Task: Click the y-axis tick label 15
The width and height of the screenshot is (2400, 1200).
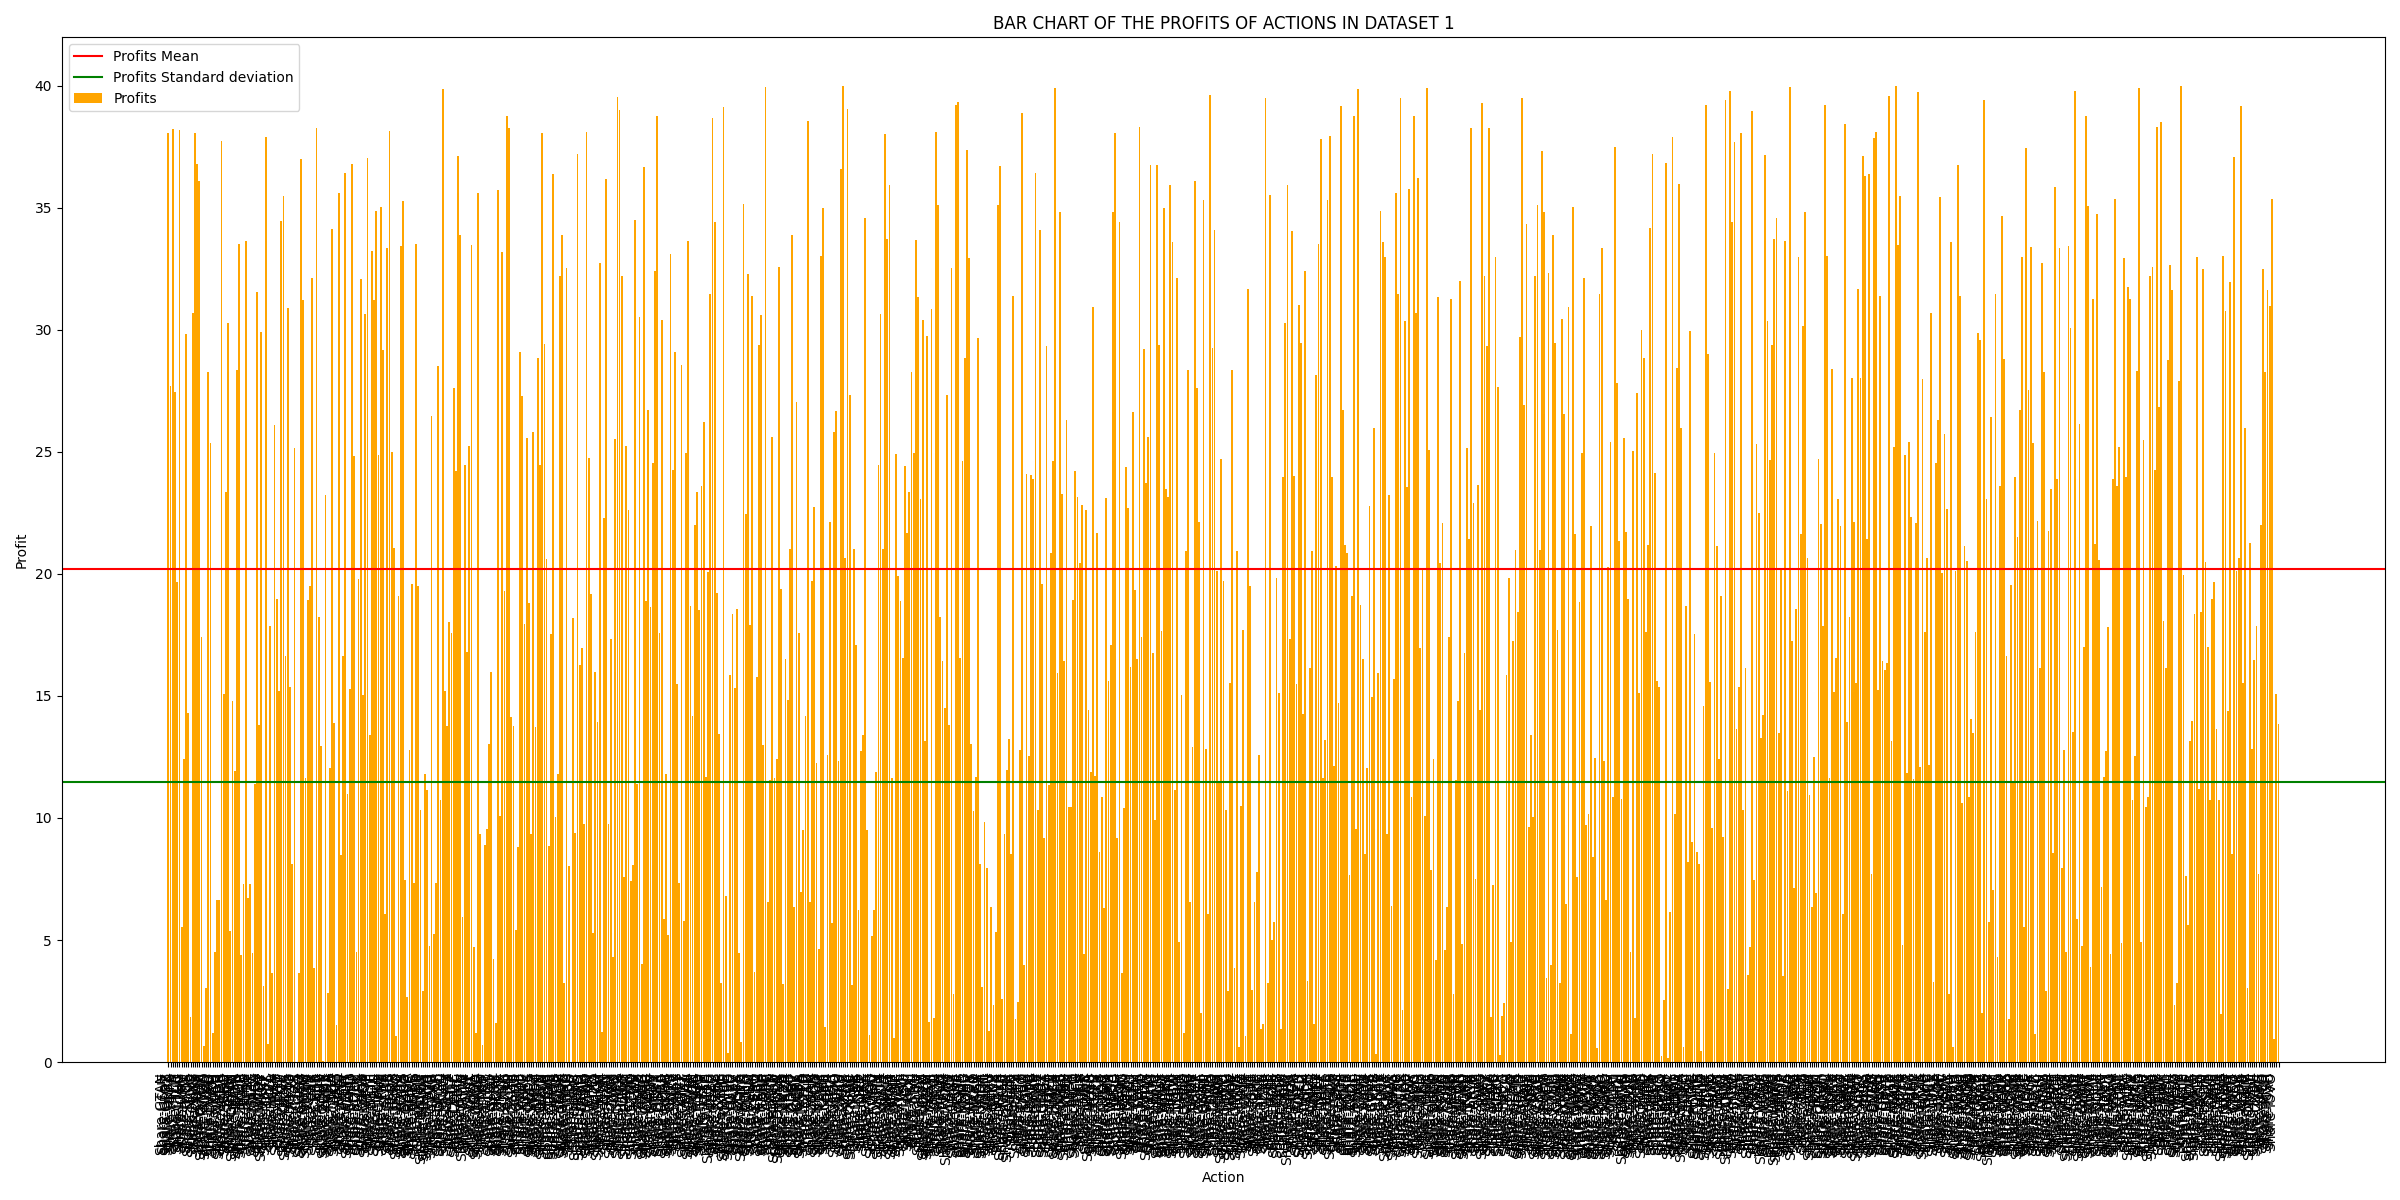Action: pyautogui.click(x=43, y=696)
